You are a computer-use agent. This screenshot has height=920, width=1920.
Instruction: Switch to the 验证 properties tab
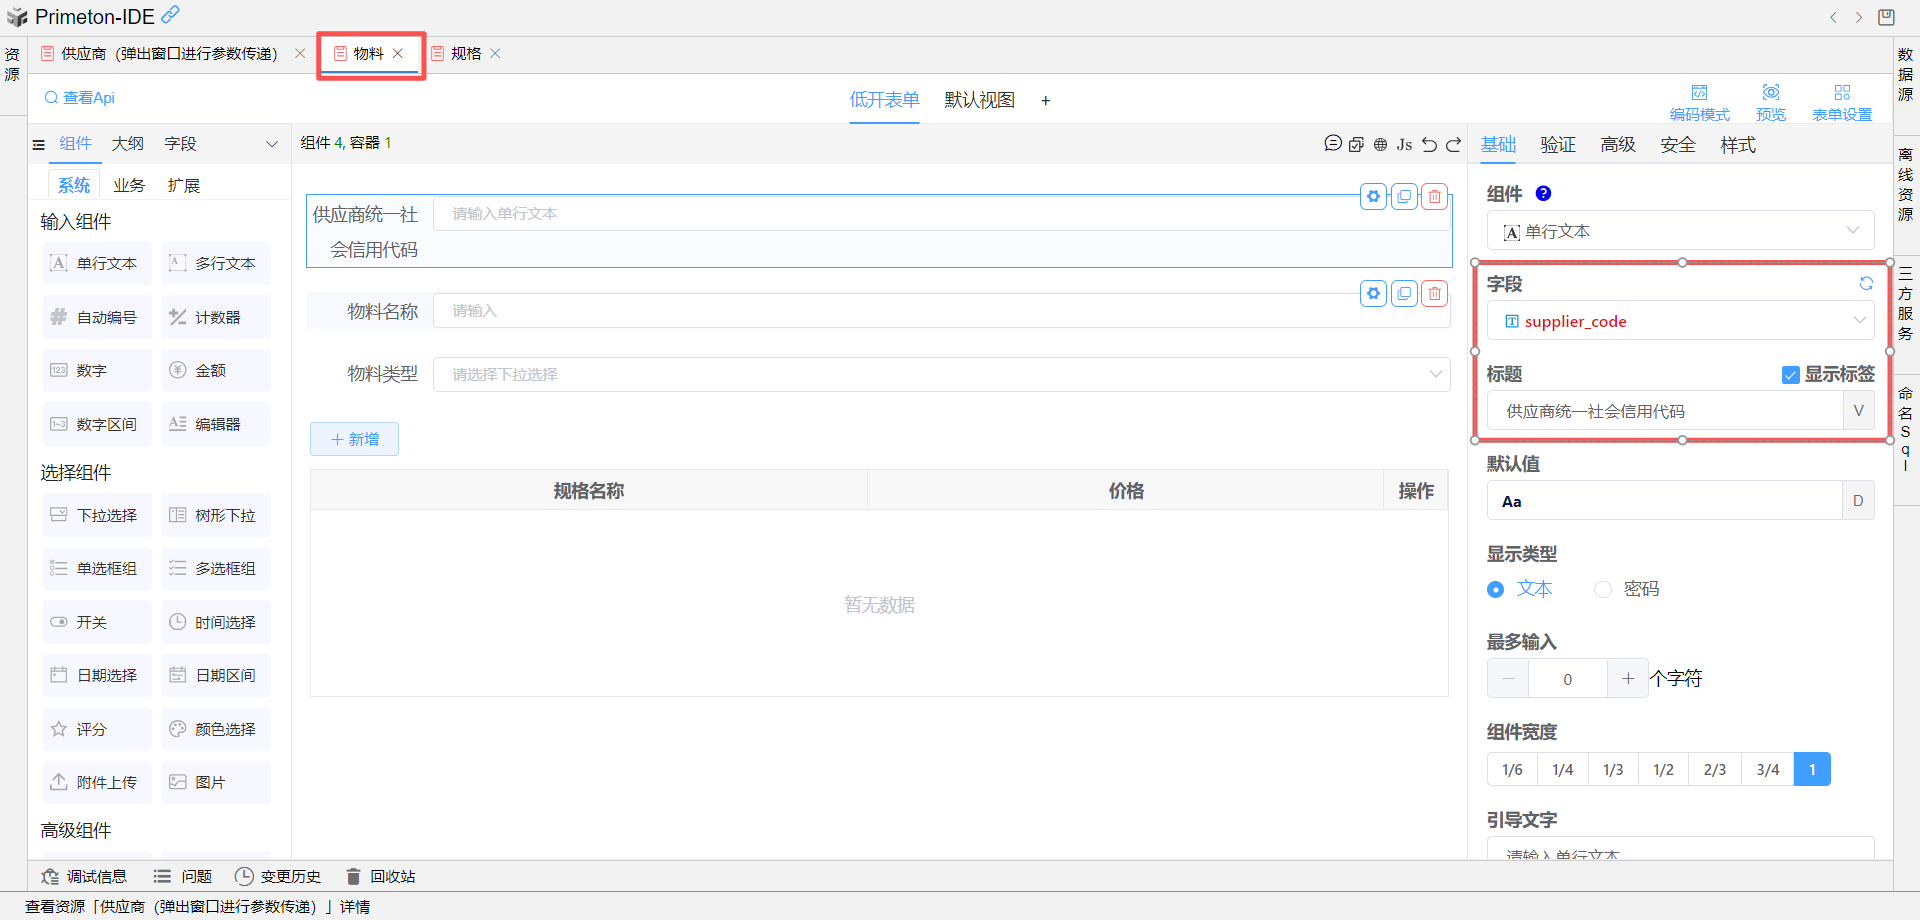tap(1557, 145)
